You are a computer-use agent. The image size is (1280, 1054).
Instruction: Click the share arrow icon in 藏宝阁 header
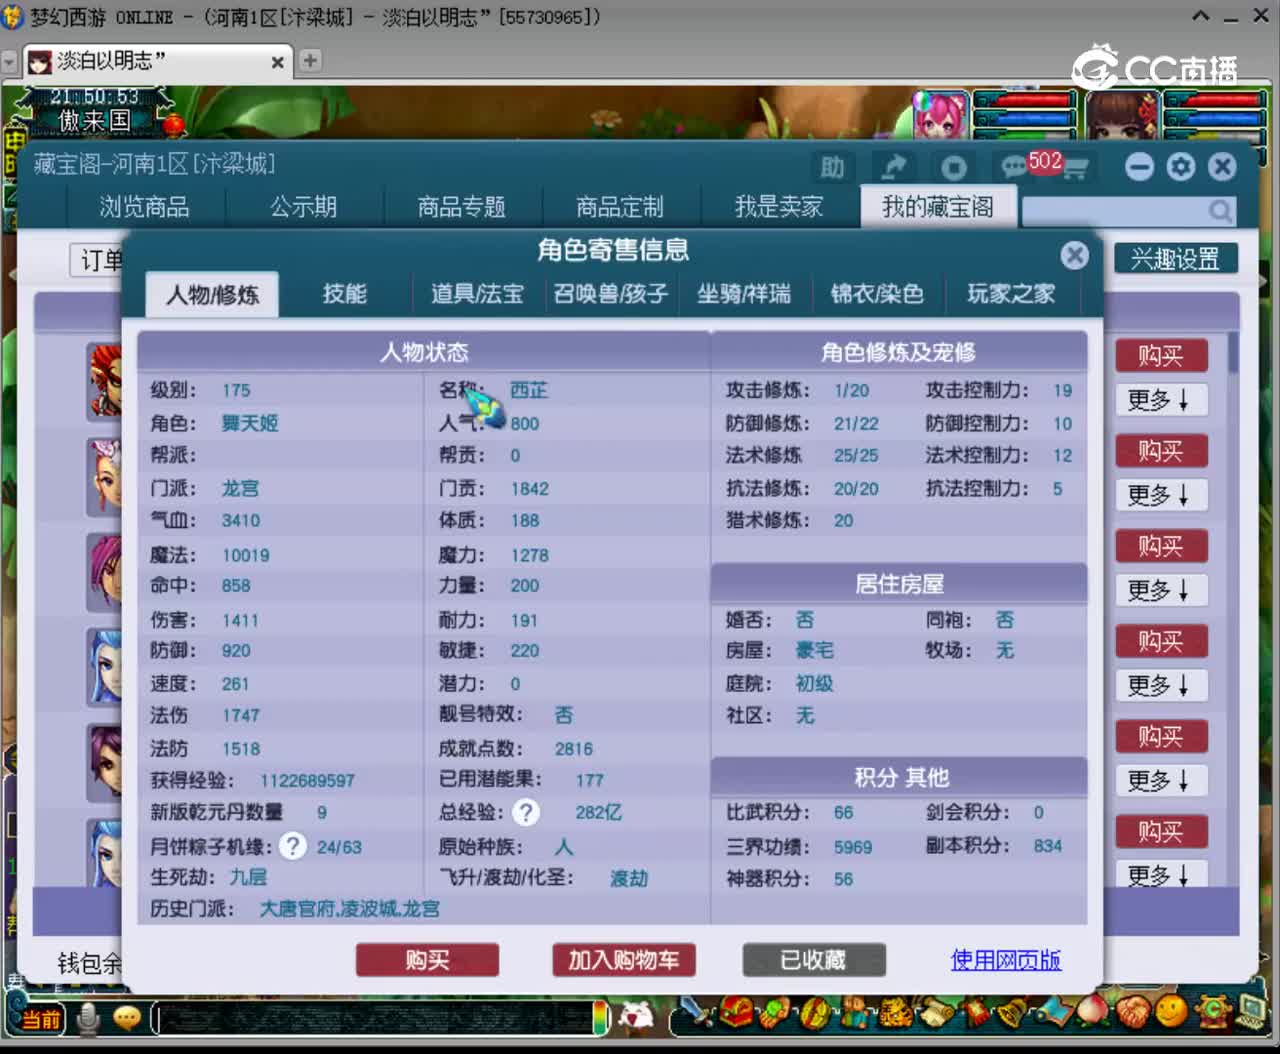tap(892, 167)
